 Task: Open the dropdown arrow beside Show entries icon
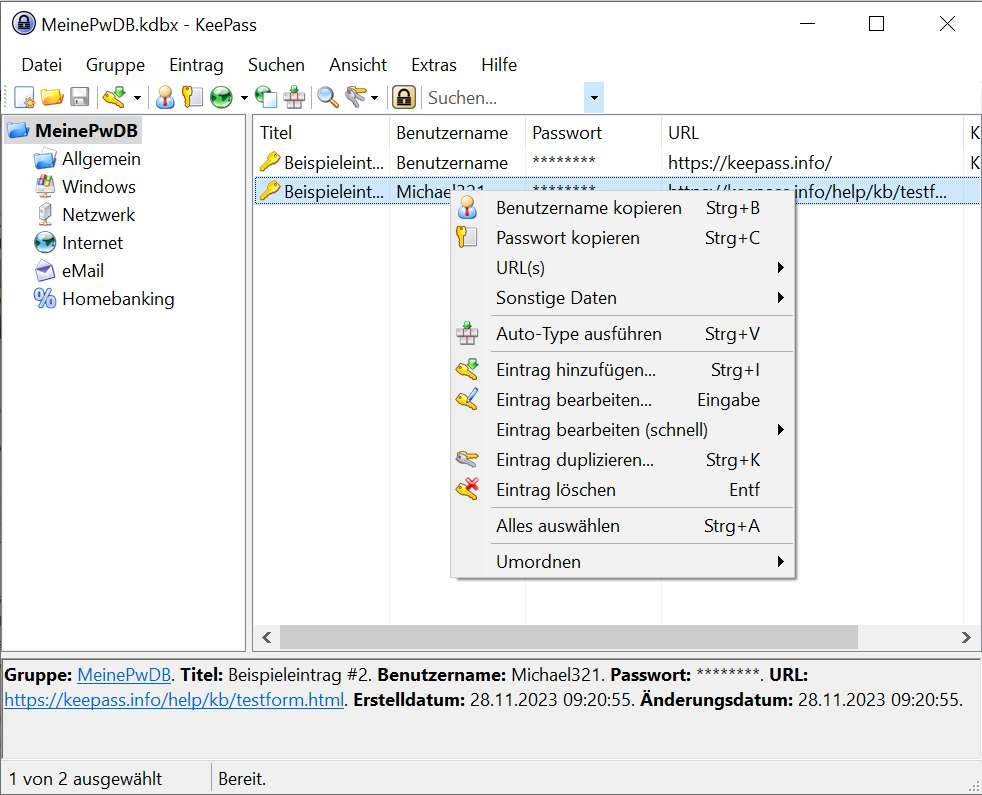(x=375, y=98)
